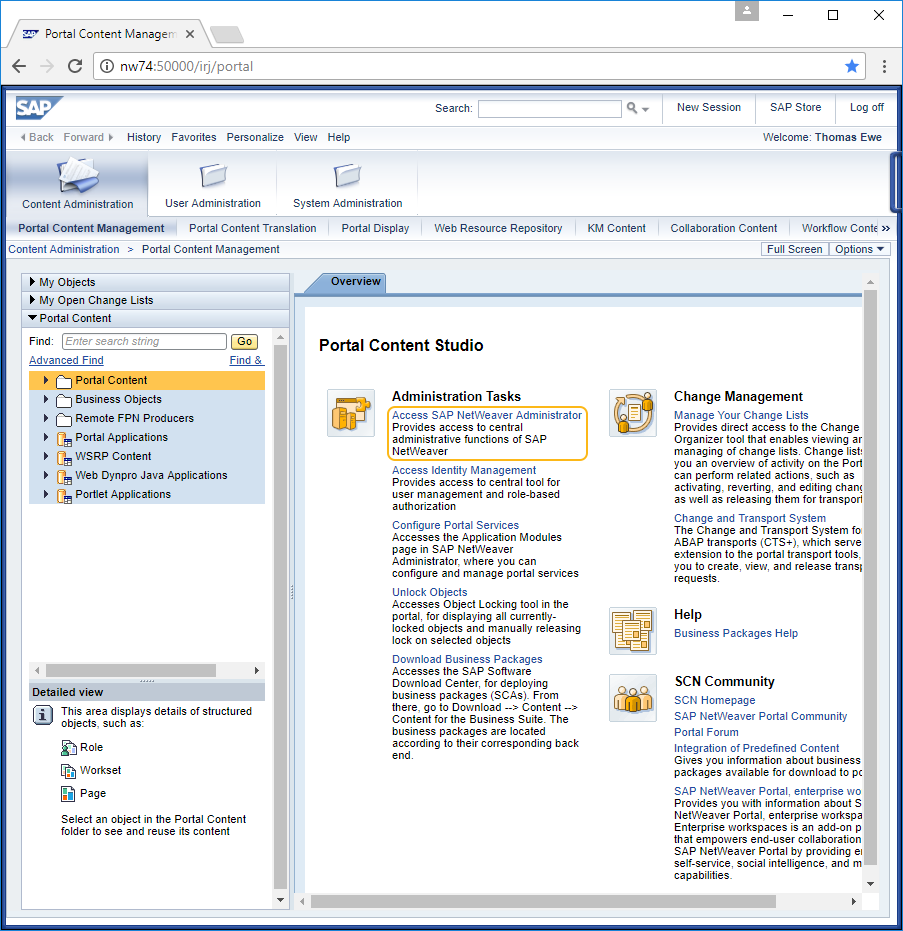Open the Favorites menu
Image resolution: width=903 pixels, height=931 pixels.
[x=194, y=137]
